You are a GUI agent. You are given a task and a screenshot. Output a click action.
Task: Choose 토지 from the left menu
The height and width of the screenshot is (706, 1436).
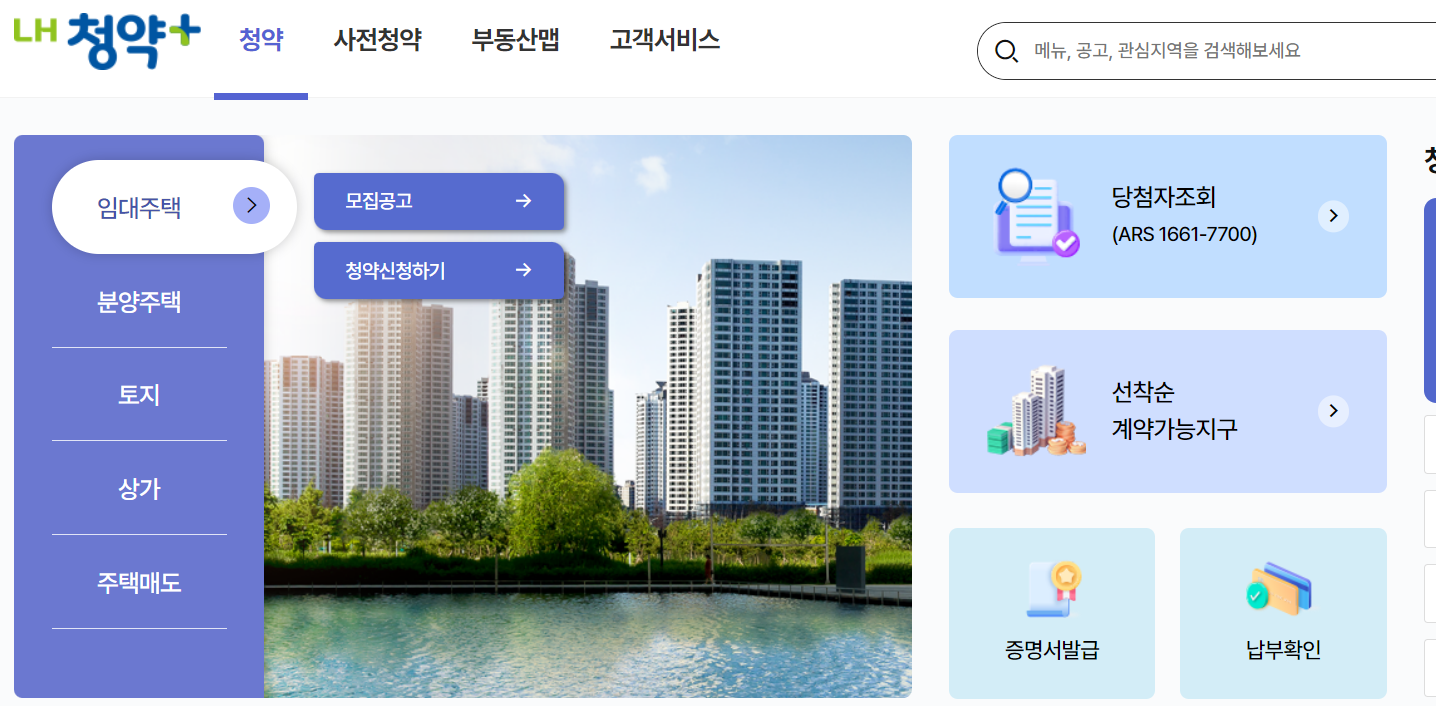click(139, 394)
